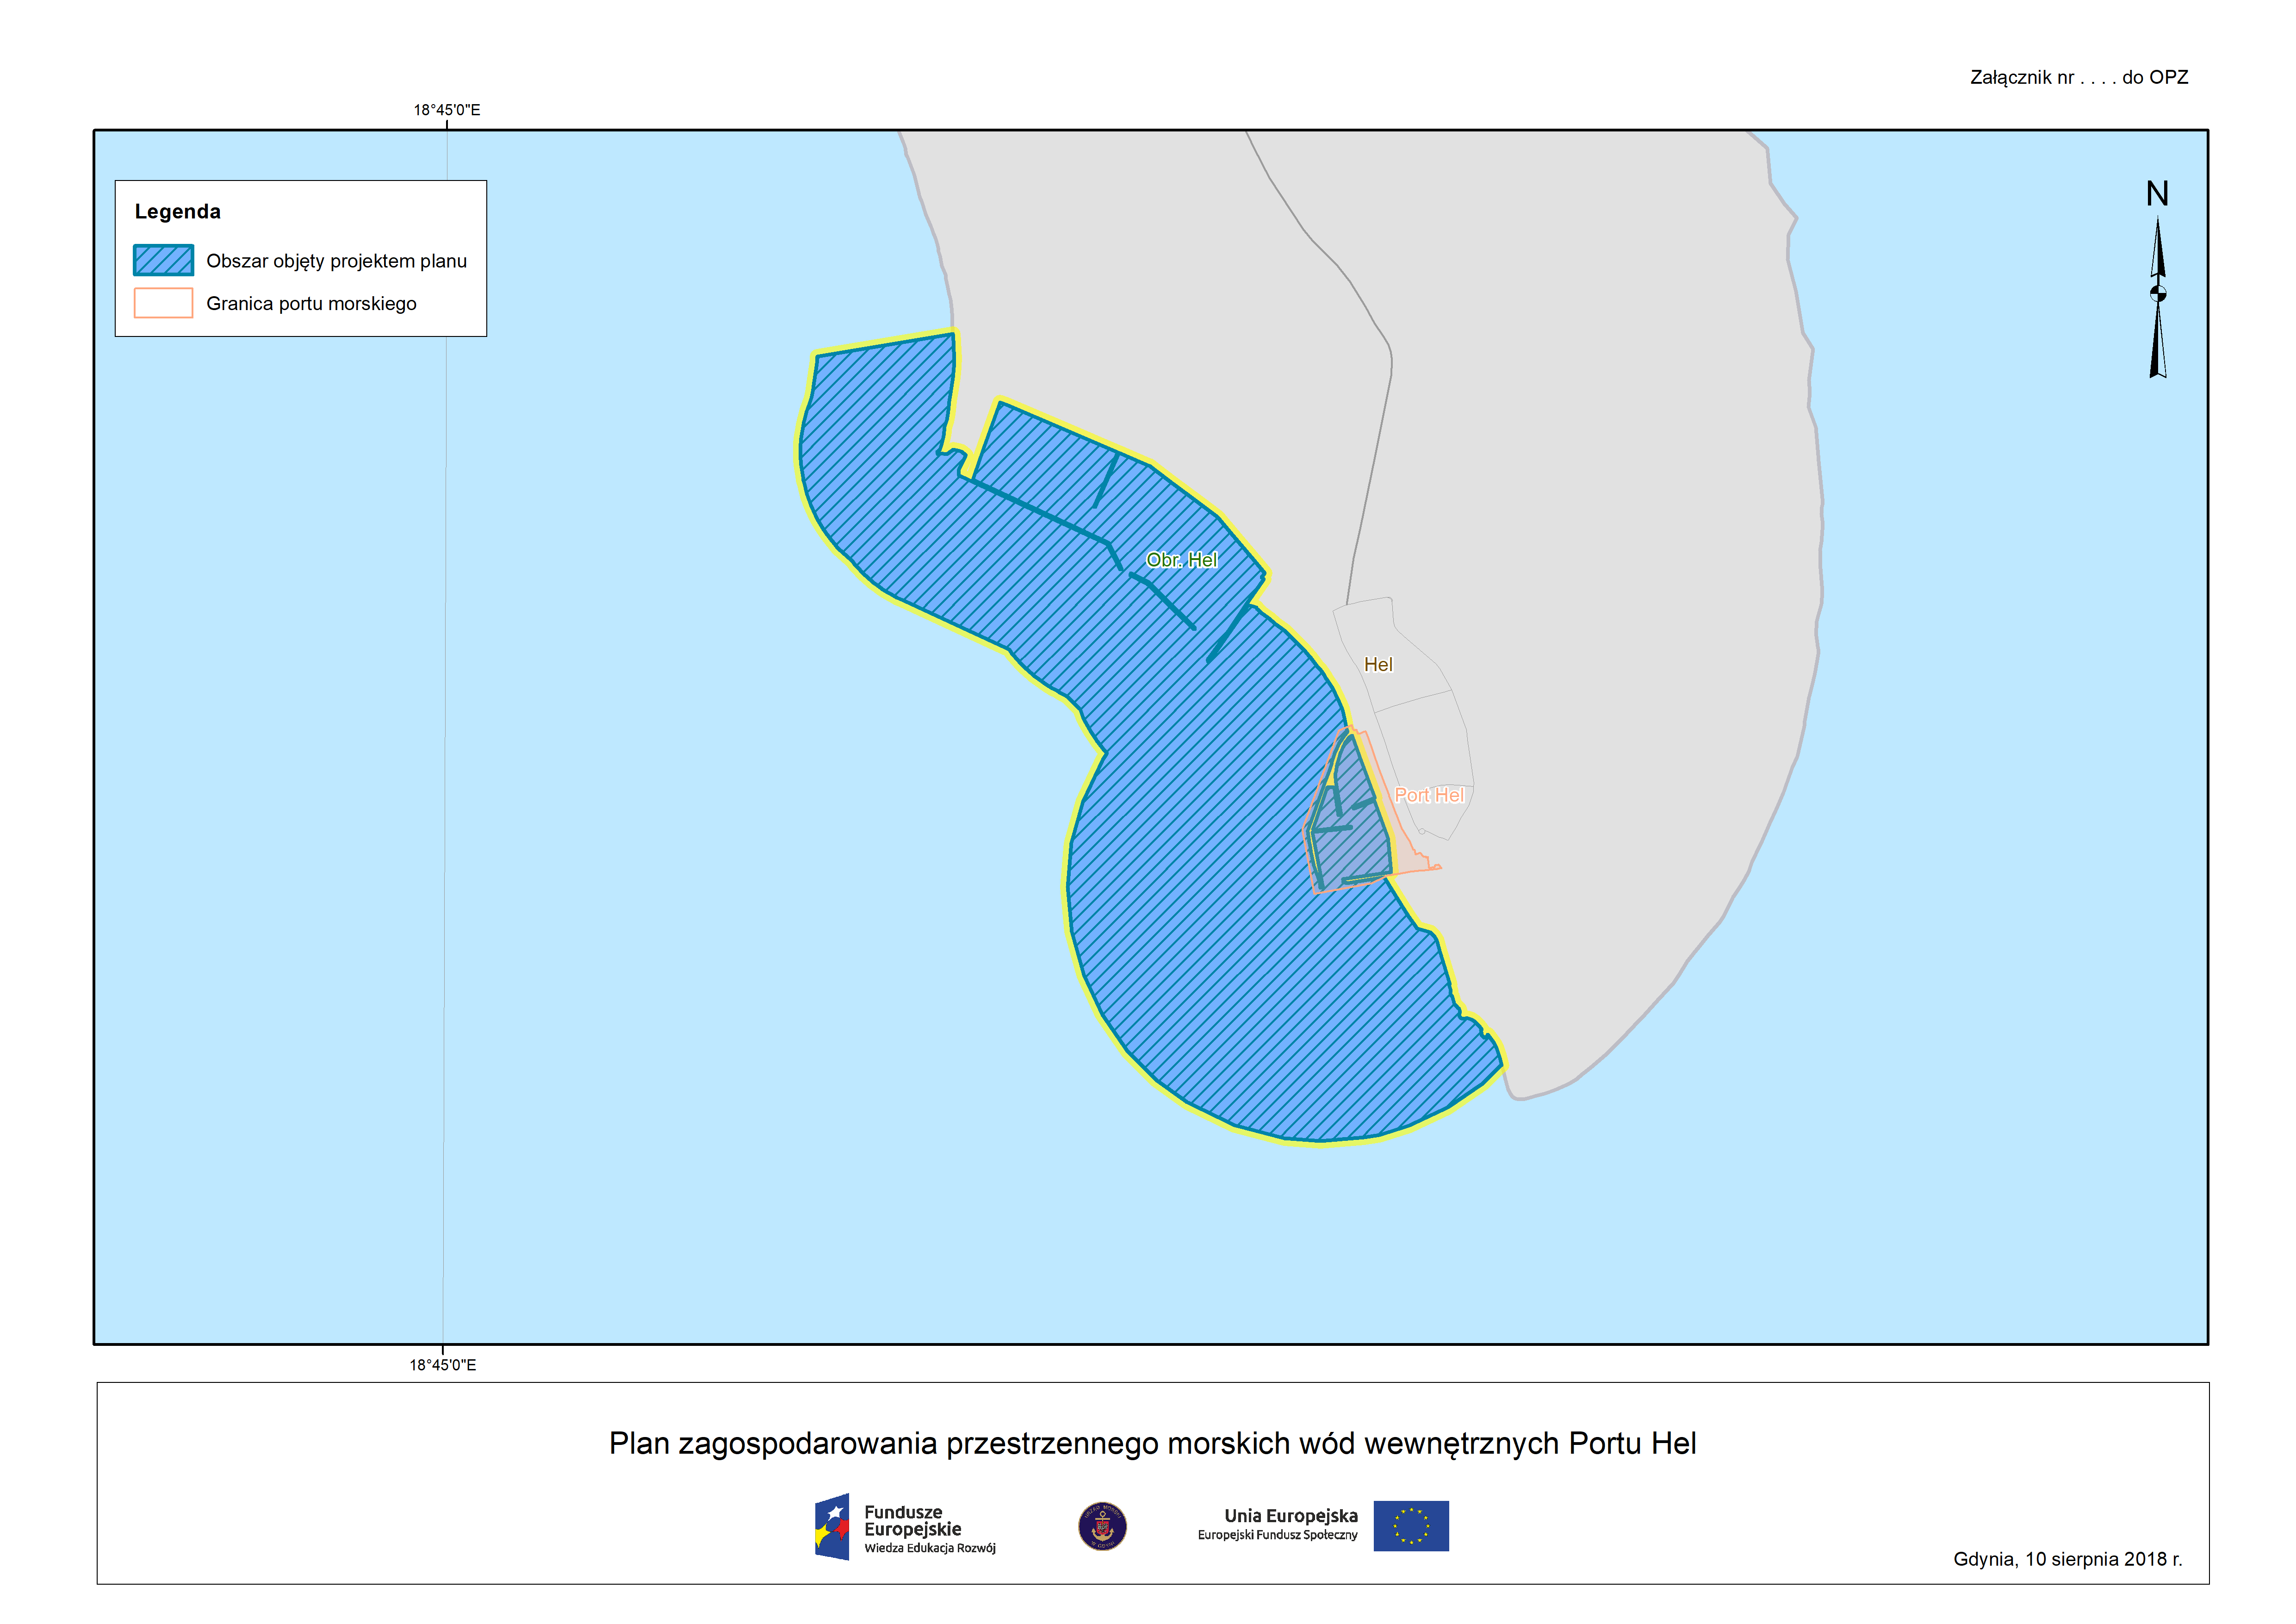This screenshot has width=2296, height=1624.
Task: Click the 'Hel' town label
Action: (x=1378, y=664)
